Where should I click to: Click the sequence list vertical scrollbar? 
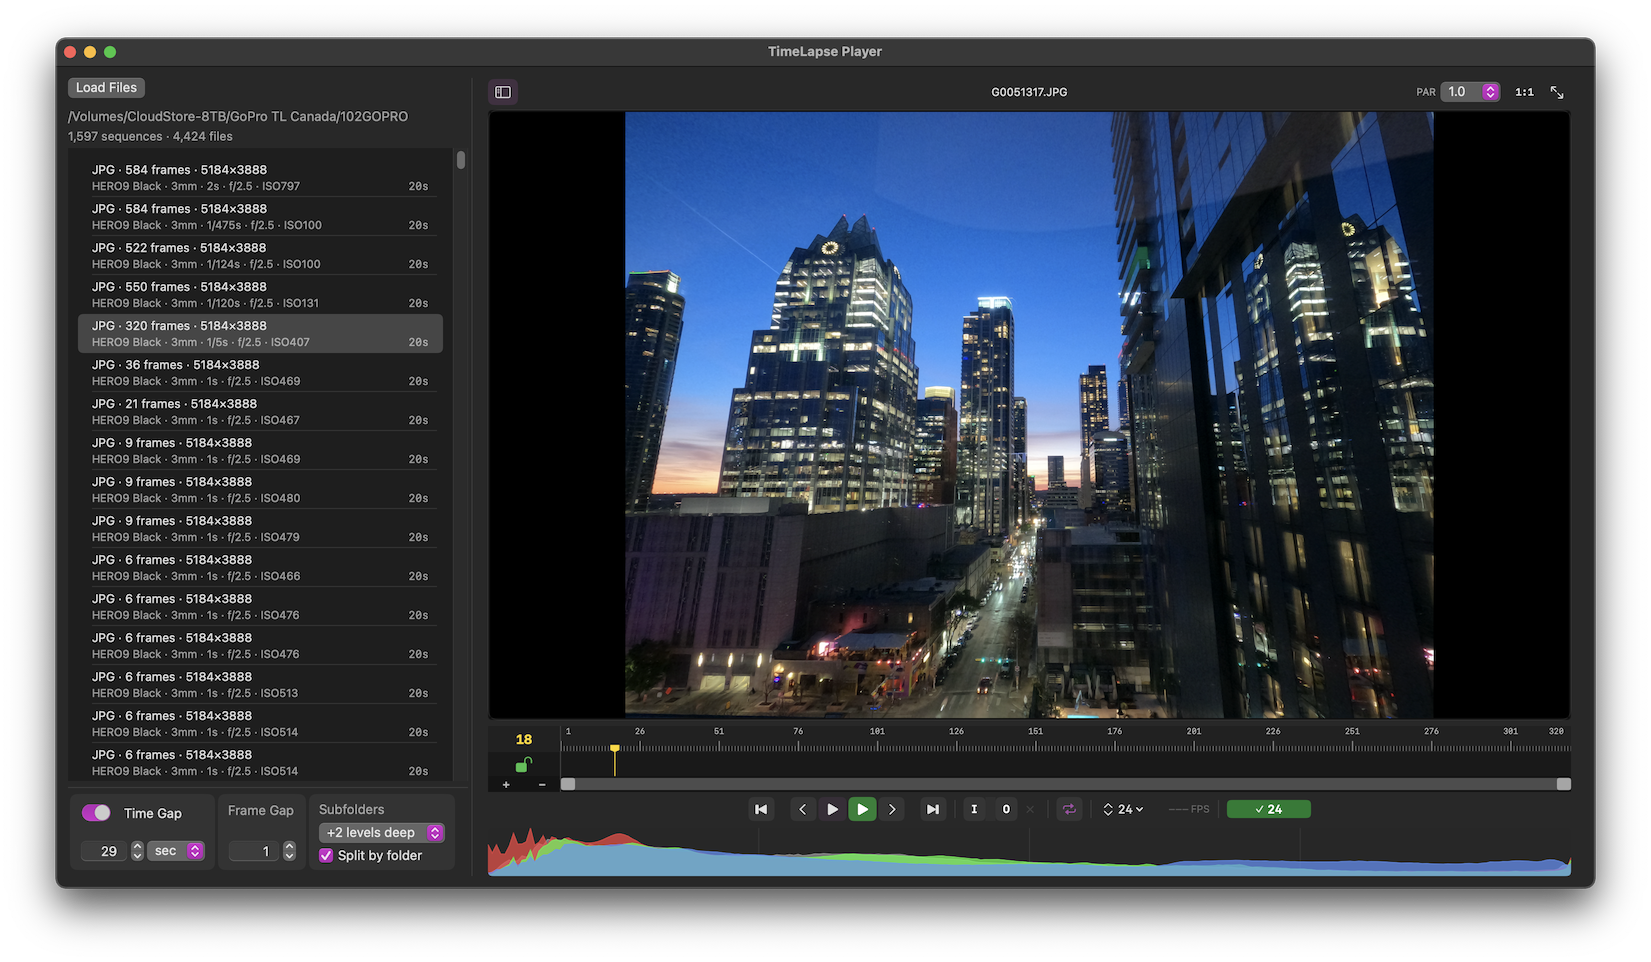(x=461, y=160)
